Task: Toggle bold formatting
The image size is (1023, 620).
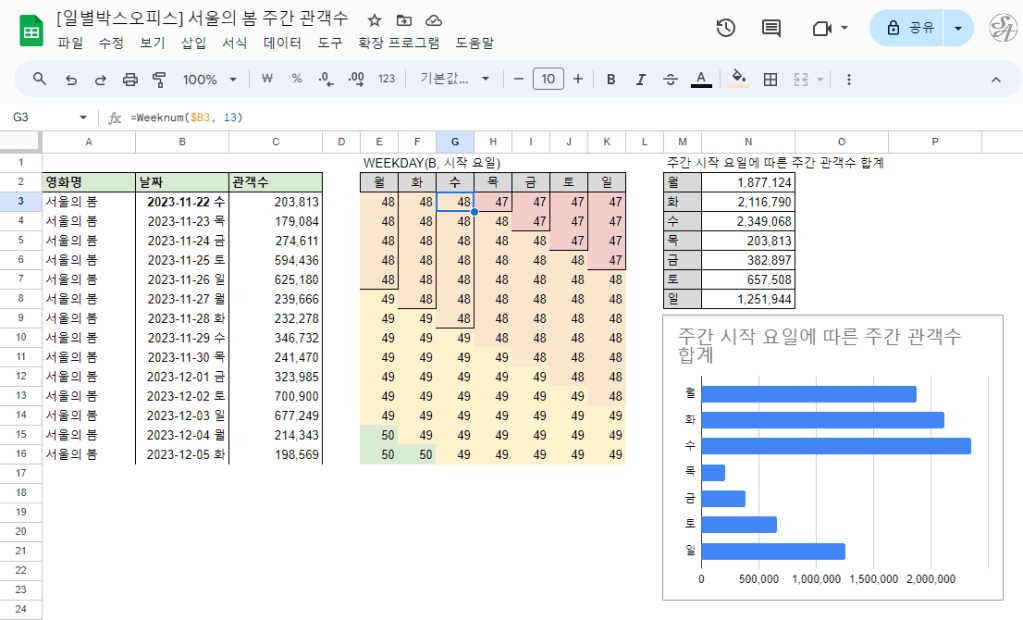Action: pos(611,79)
